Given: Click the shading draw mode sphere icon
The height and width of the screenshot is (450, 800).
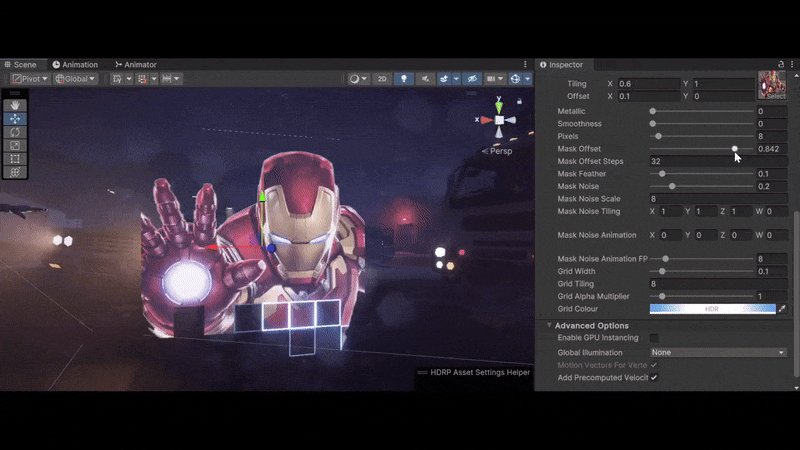Looking at the screenshot, I should pyautogui.click(x=354, y=79).
